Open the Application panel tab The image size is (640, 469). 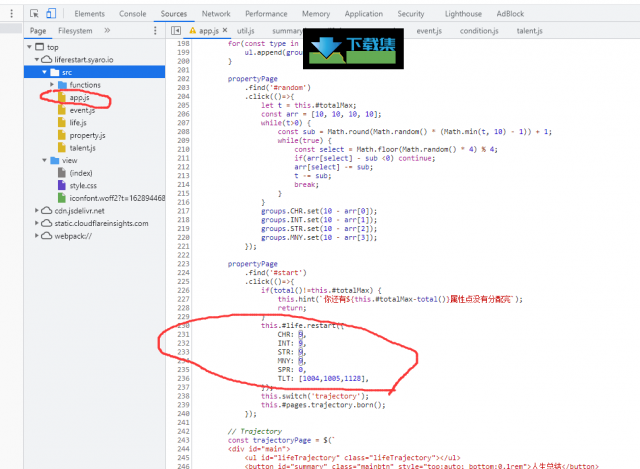(x=364, y=14)
